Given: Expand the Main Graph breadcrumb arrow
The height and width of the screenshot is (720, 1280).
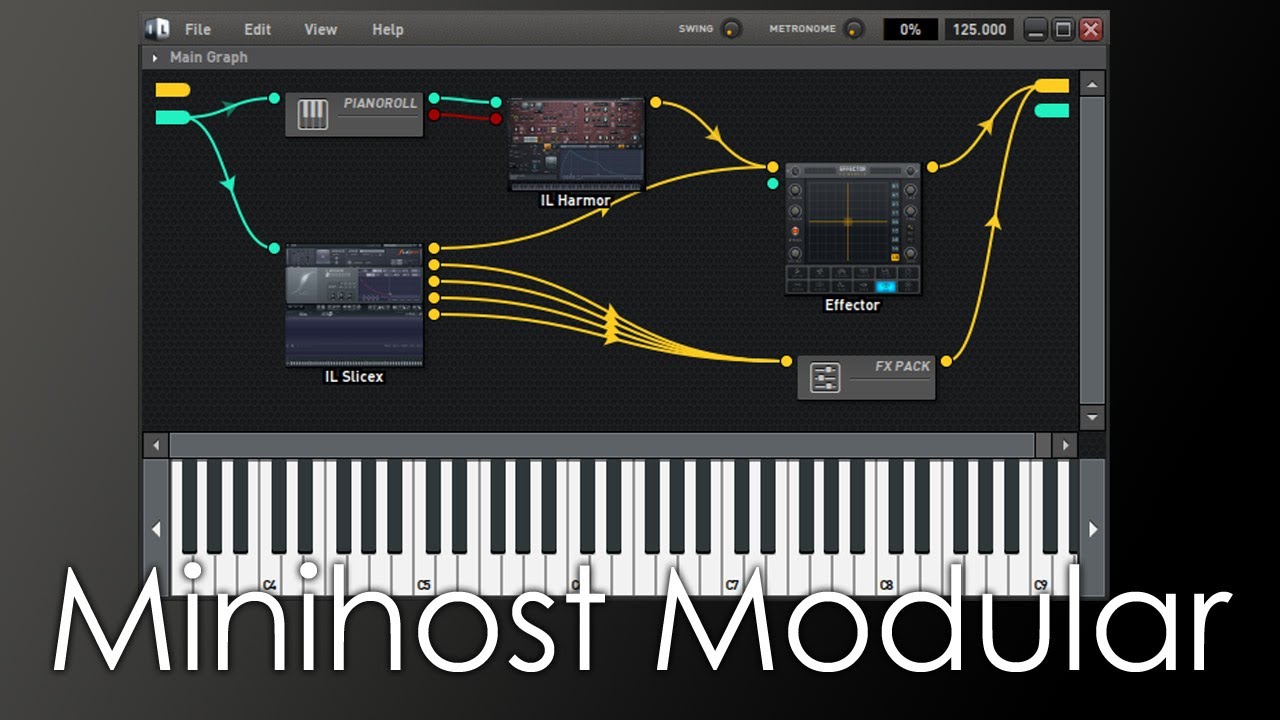Looking at the screenshot, I should pyautogui.click(x=155, y=58).
